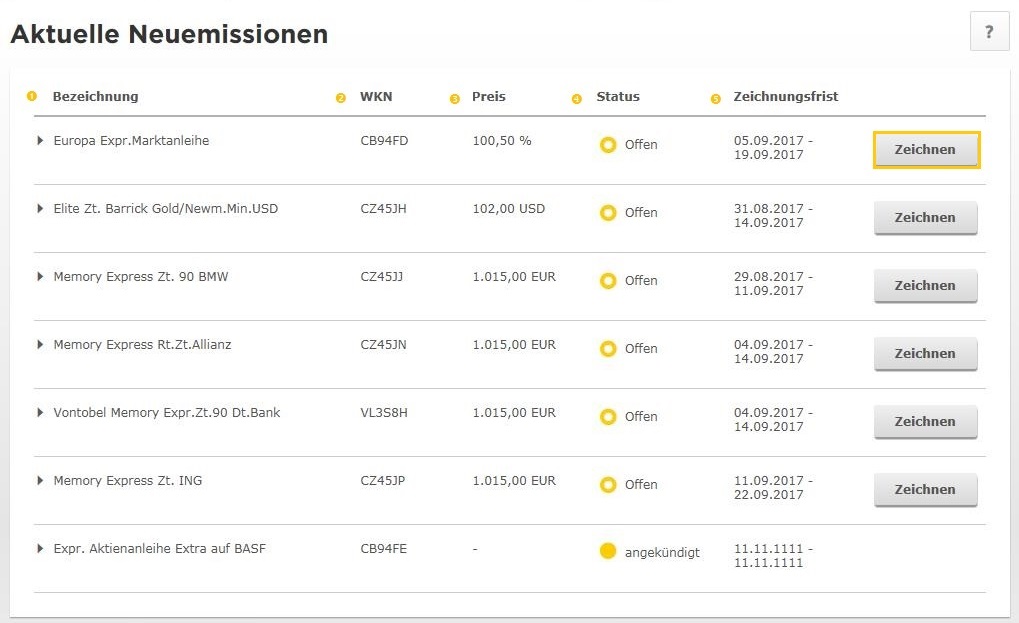Select the Memory Express Rt.Zt.Allianz name
This screenshot has width=1019, height=623.
(142, 344)
